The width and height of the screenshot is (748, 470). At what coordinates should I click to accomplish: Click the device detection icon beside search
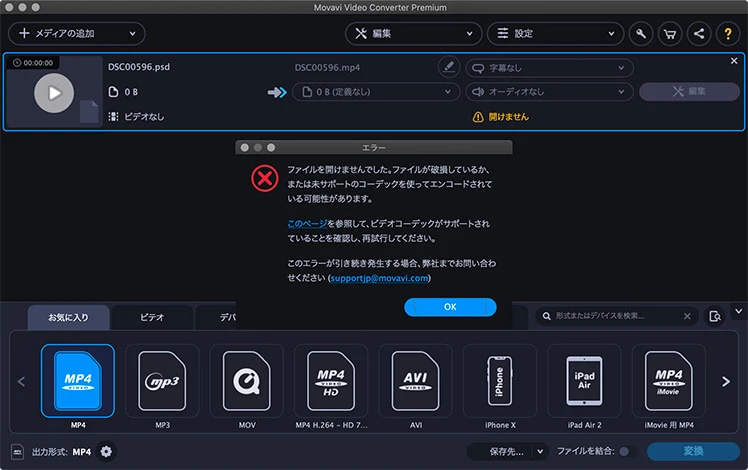(715, 316)
